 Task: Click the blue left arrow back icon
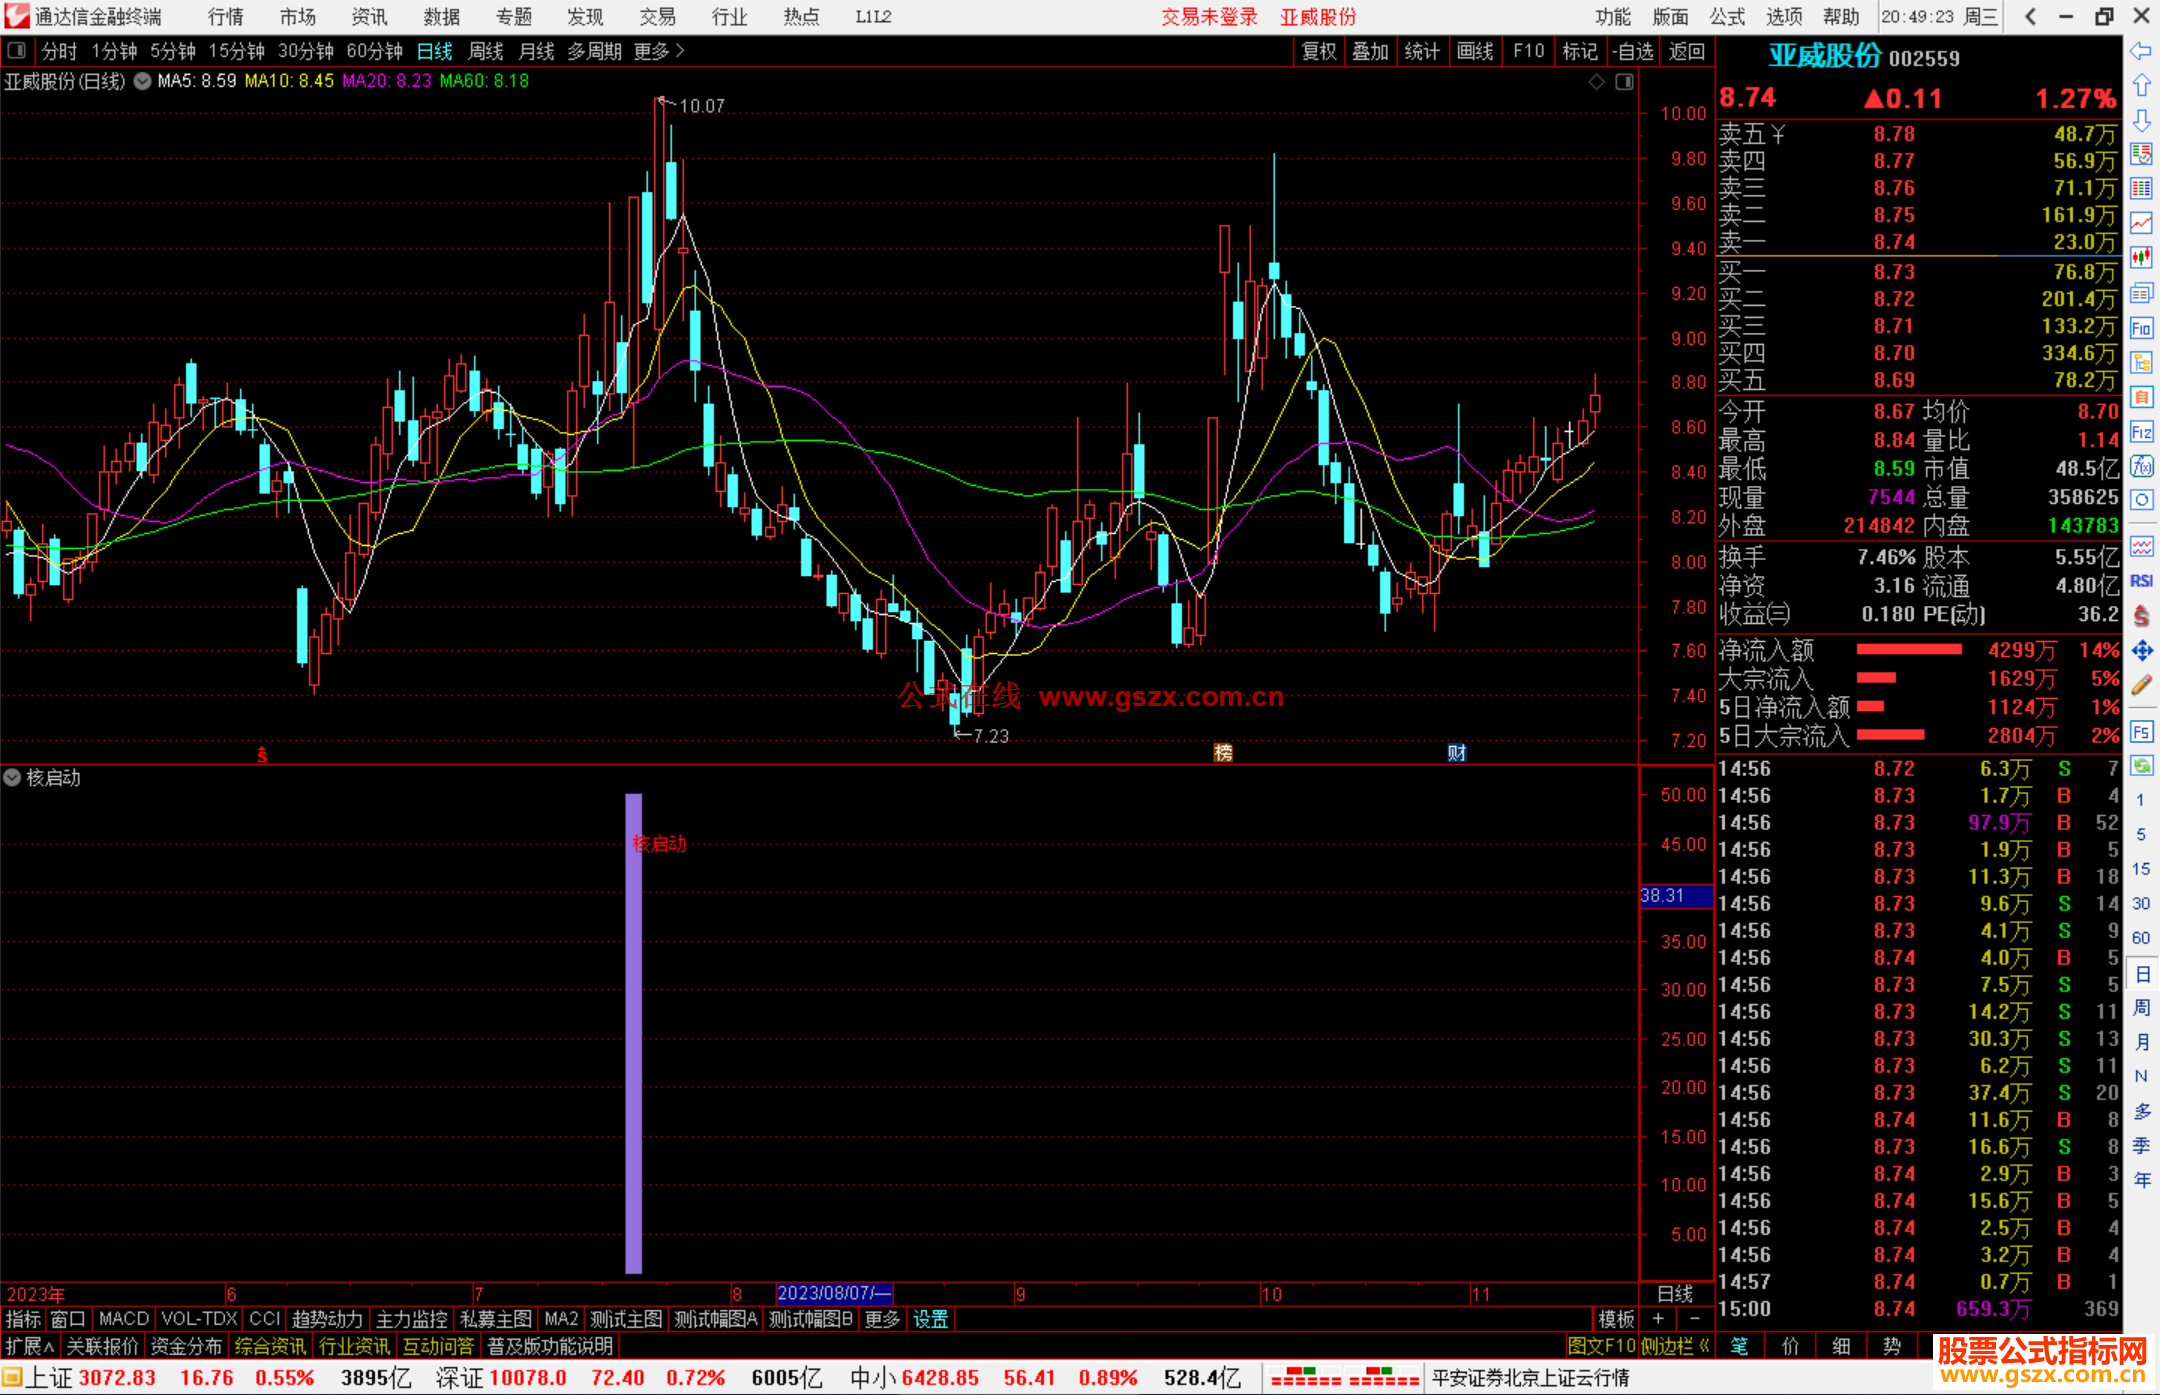[x=2141, y=51]
